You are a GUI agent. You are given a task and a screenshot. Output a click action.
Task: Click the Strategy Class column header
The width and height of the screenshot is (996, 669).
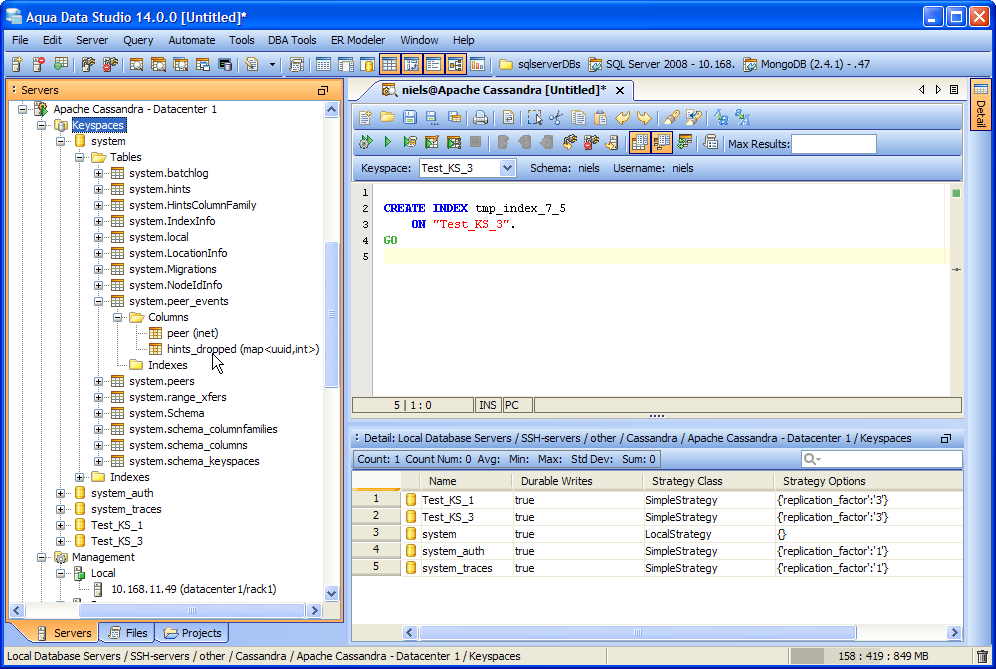click(x=686, y=481)
